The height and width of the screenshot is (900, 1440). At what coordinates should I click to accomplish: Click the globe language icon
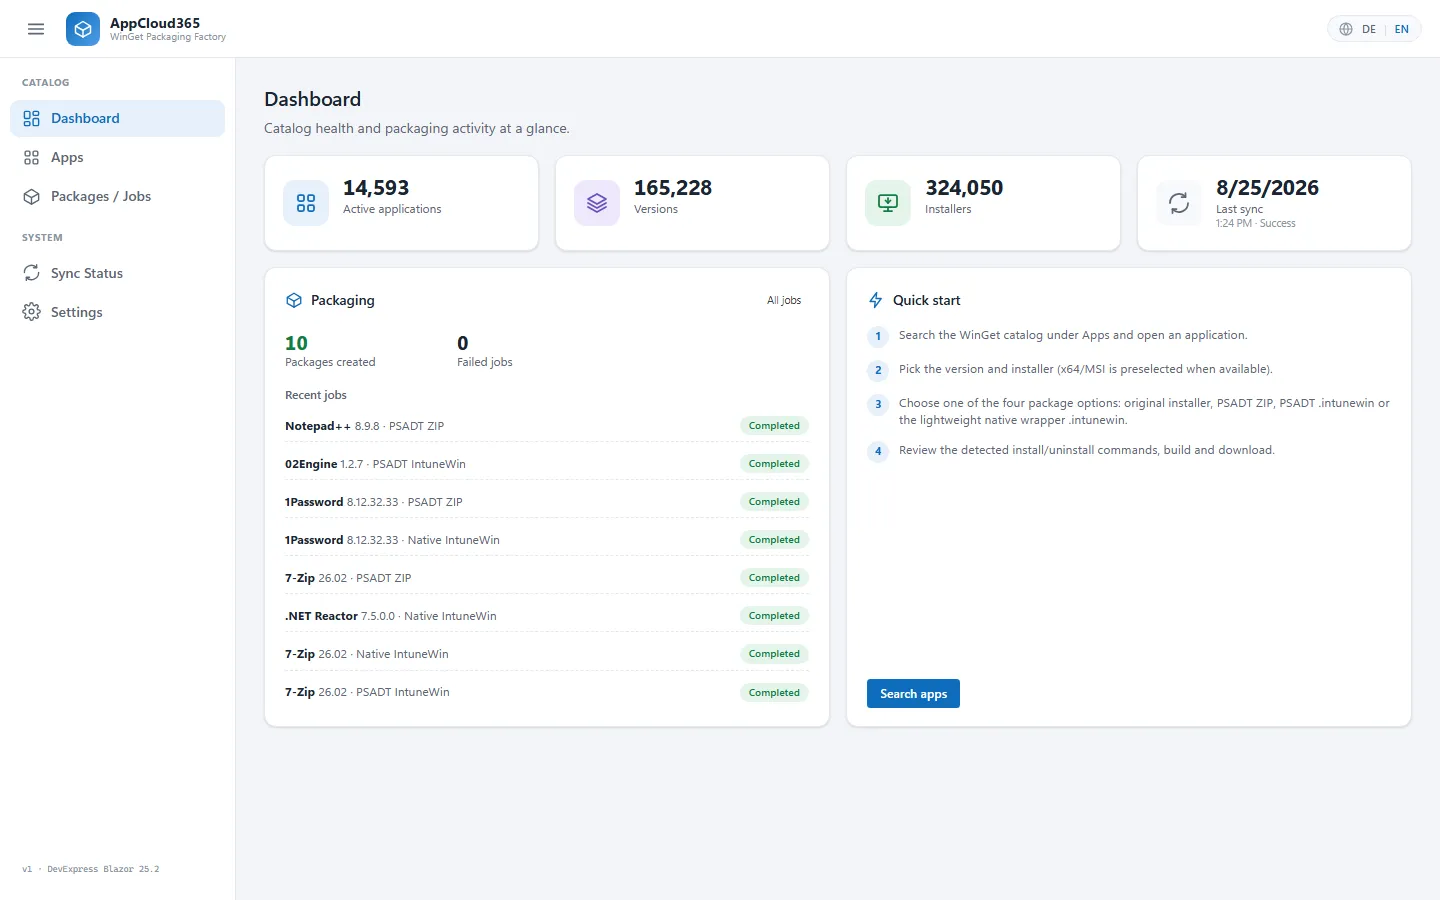coord(1346,29)
